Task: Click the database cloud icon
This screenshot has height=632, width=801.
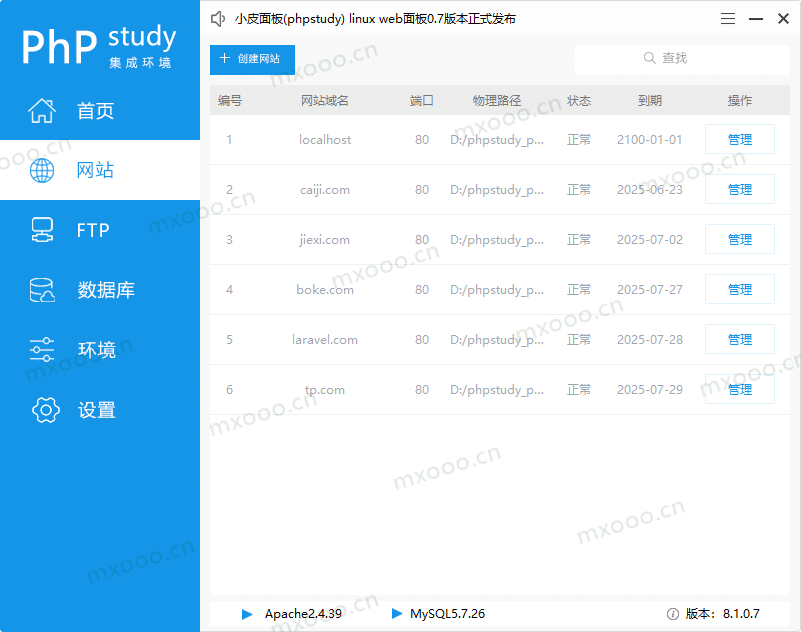Action: 42,291
